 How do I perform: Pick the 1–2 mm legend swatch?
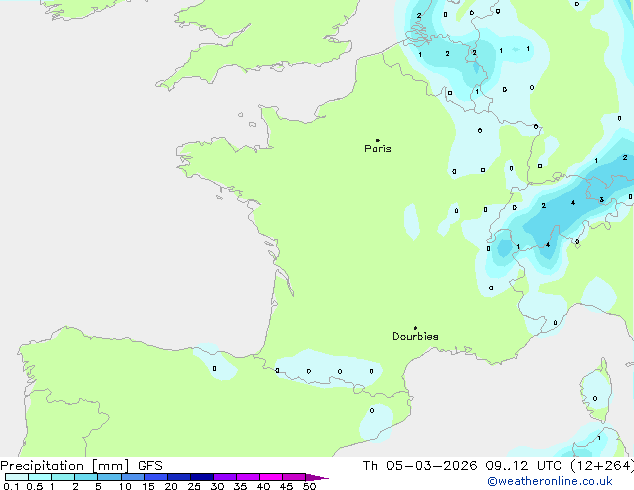point(63,477)
